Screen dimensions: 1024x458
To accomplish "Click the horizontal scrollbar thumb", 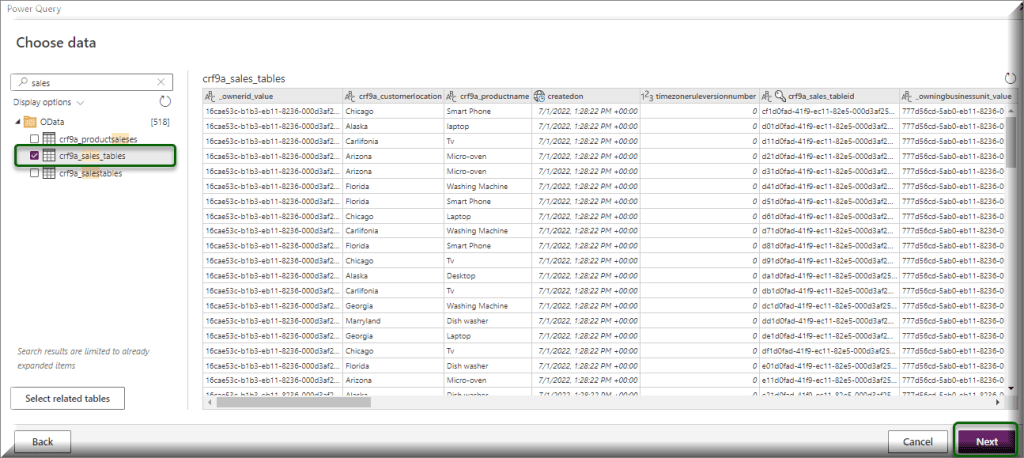I will tap(294, 403).
